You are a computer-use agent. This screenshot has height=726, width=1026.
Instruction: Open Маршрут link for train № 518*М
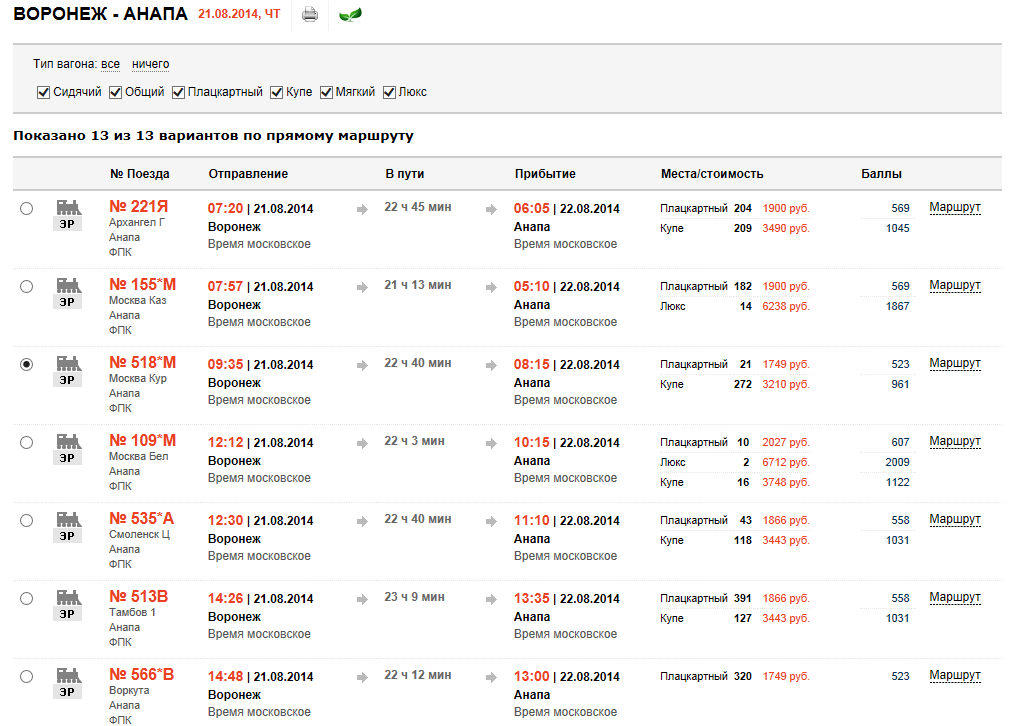pyautogui.click(x=955, y=363)
